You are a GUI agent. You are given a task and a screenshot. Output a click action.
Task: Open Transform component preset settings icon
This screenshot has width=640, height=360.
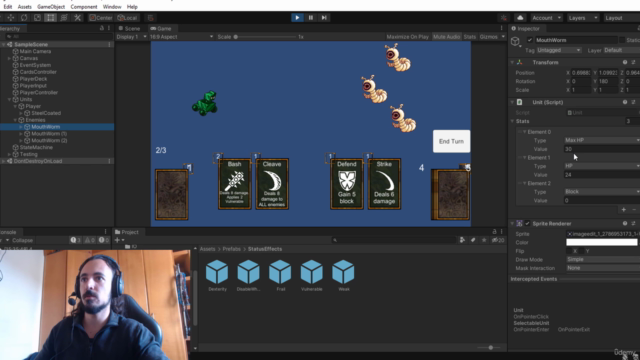pyautogui.click(x=633, y=62)
